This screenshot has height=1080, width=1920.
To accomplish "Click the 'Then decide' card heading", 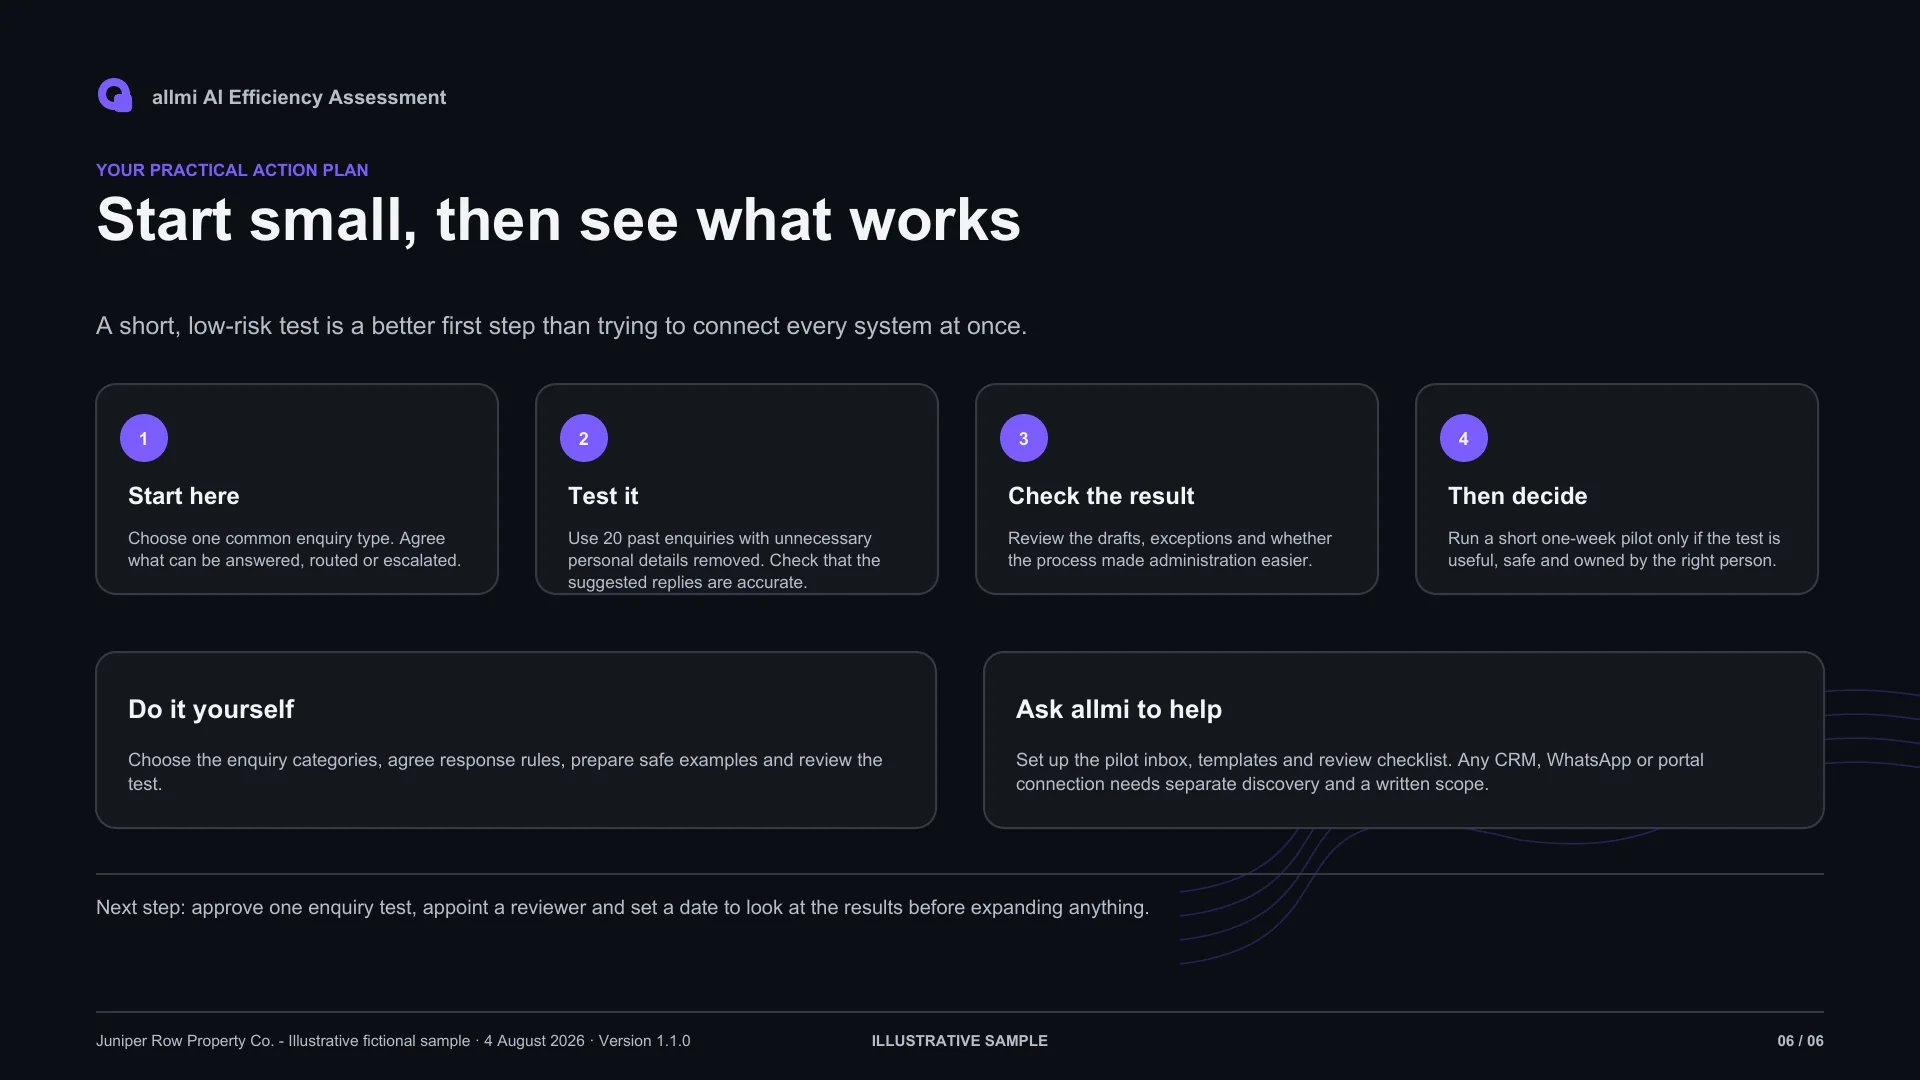I will point(1517,496).
